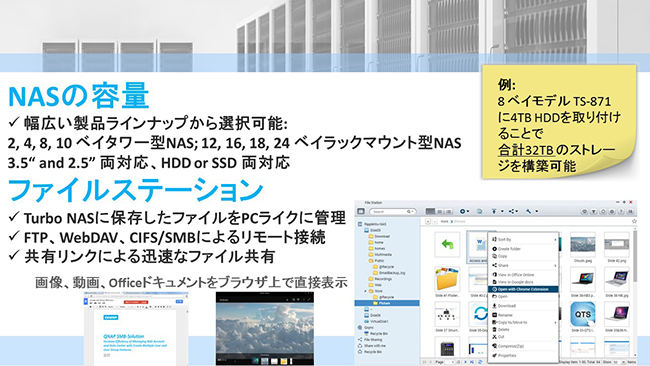Collapse the Work folder tree arrow
This screenshot has height=366, width=650.
coord(365,291)
